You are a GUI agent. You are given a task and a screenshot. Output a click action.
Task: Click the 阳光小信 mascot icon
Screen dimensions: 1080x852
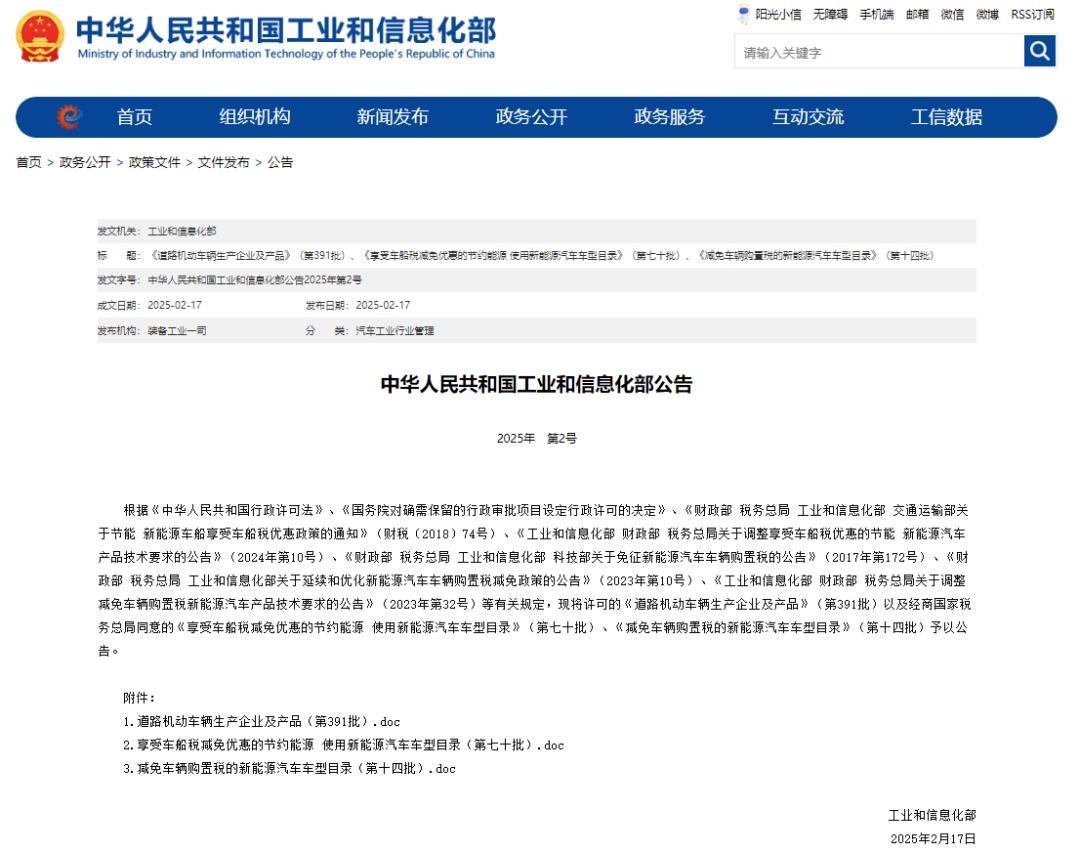743,14
